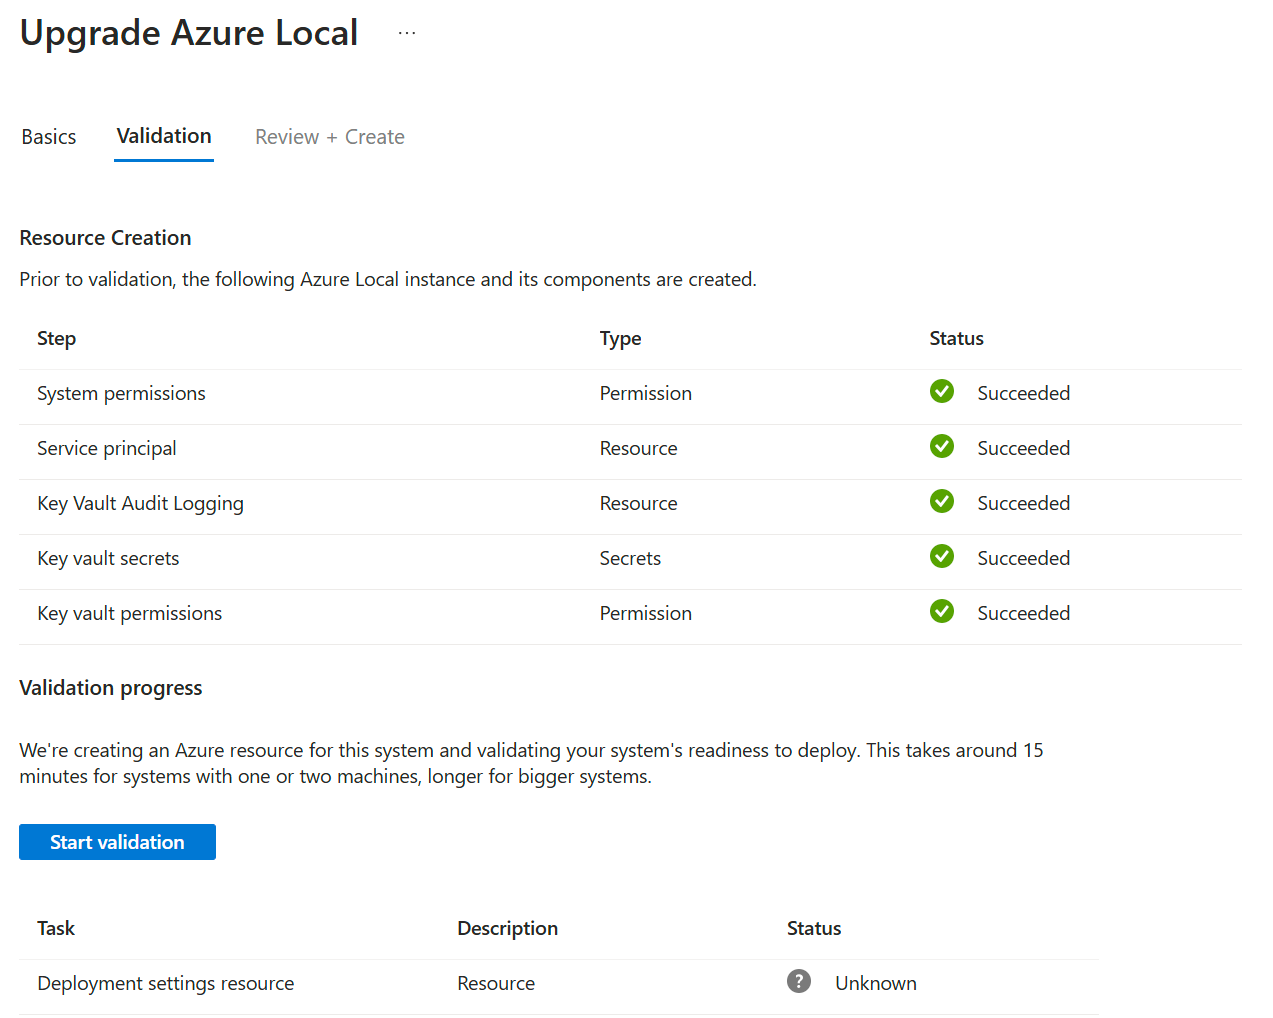Click the Resource description for Deployment settings
This screenshot has width=1273, height=1018.
coord(496,984)
